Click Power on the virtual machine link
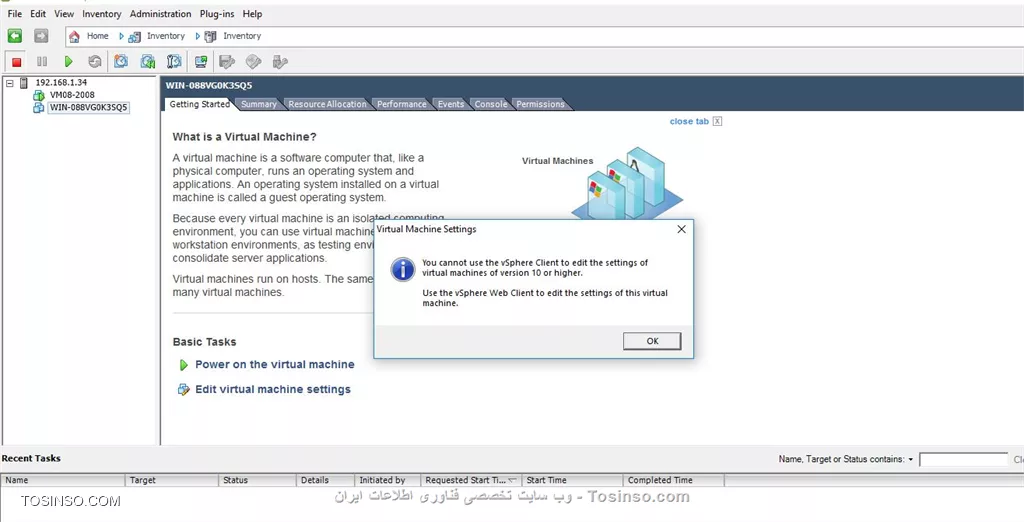1024x522 pixels. [x=275, y=365]
